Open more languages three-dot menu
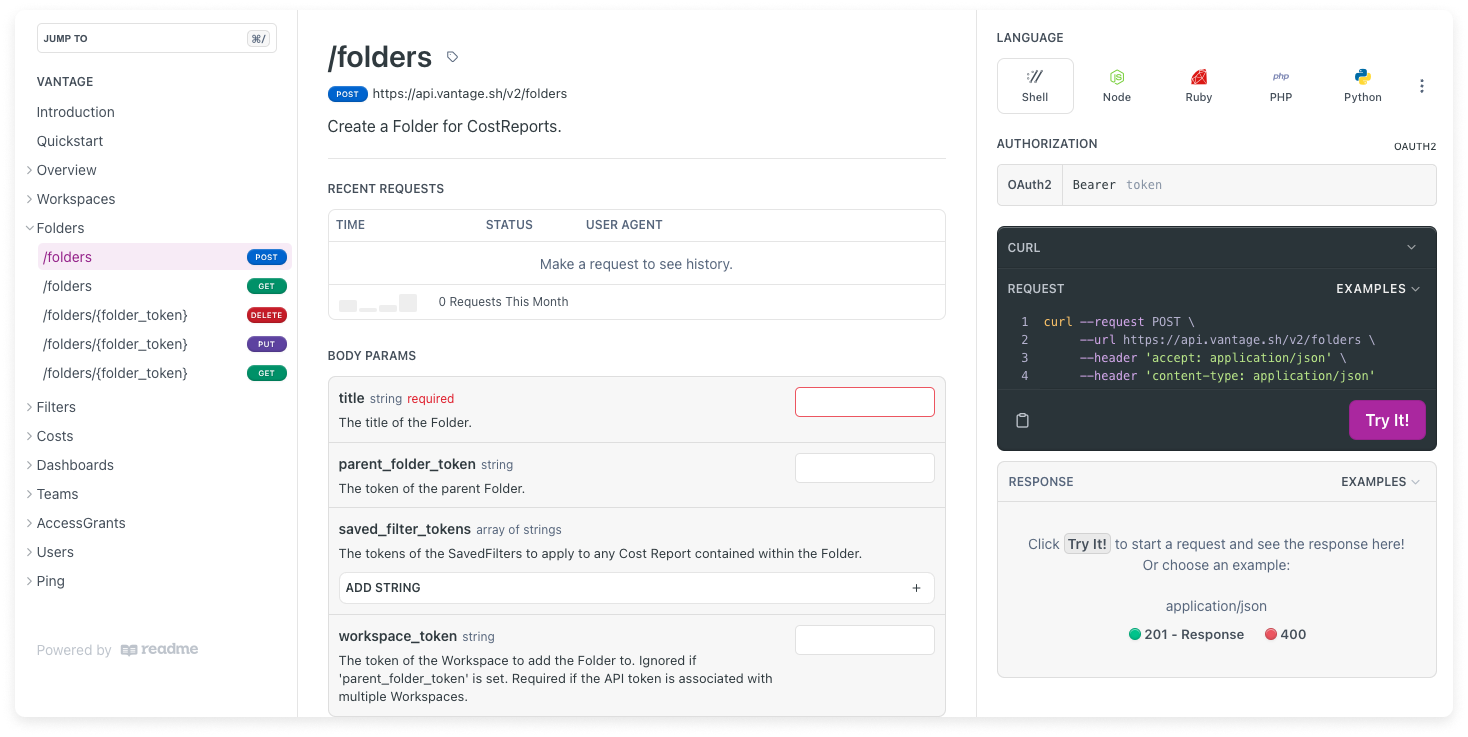This screenshot has height=737, width=1468. click(1422, 86)
